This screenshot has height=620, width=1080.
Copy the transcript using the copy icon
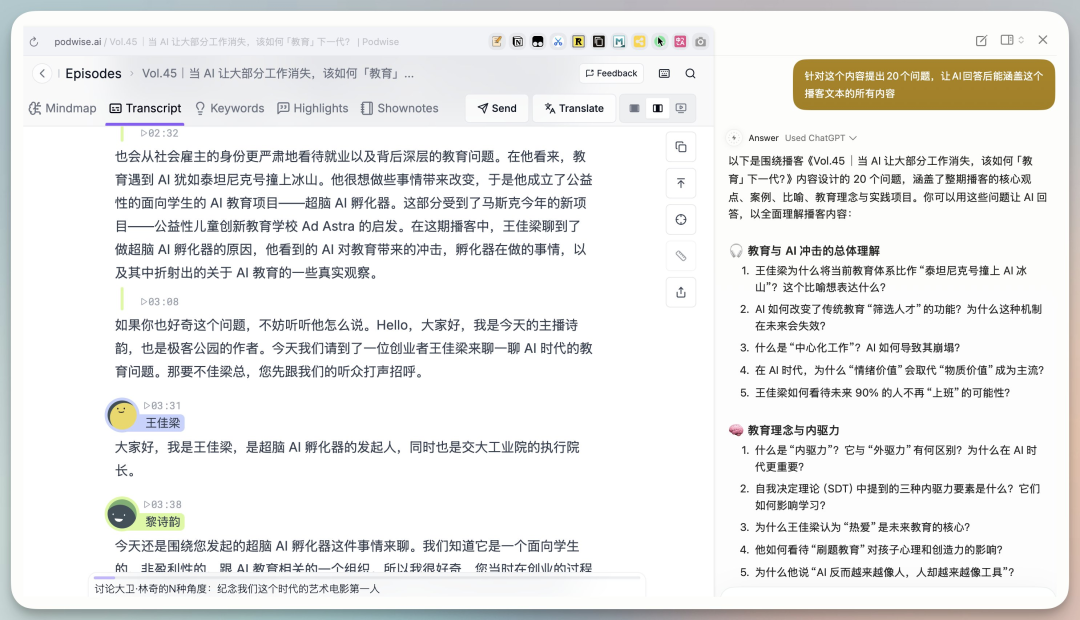[x=681, y=147]
